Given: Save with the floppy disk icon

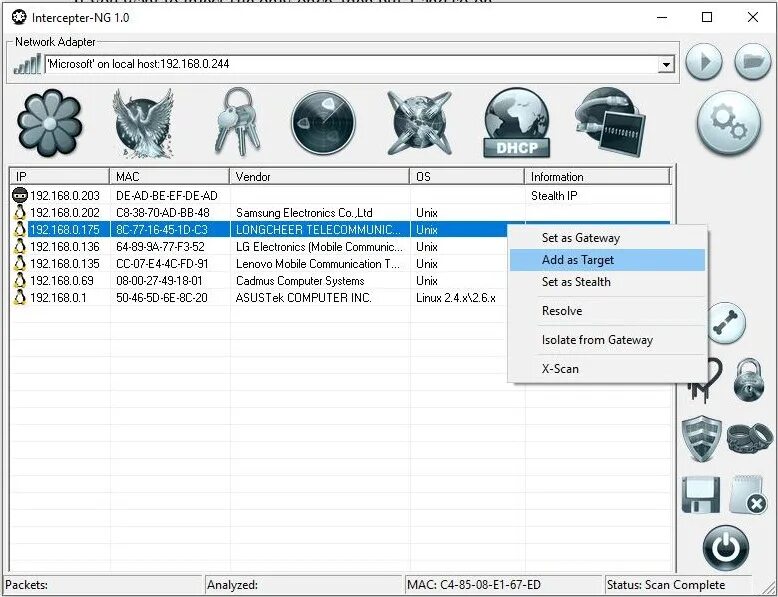Looking at the screenshot, I should [701, 494].
